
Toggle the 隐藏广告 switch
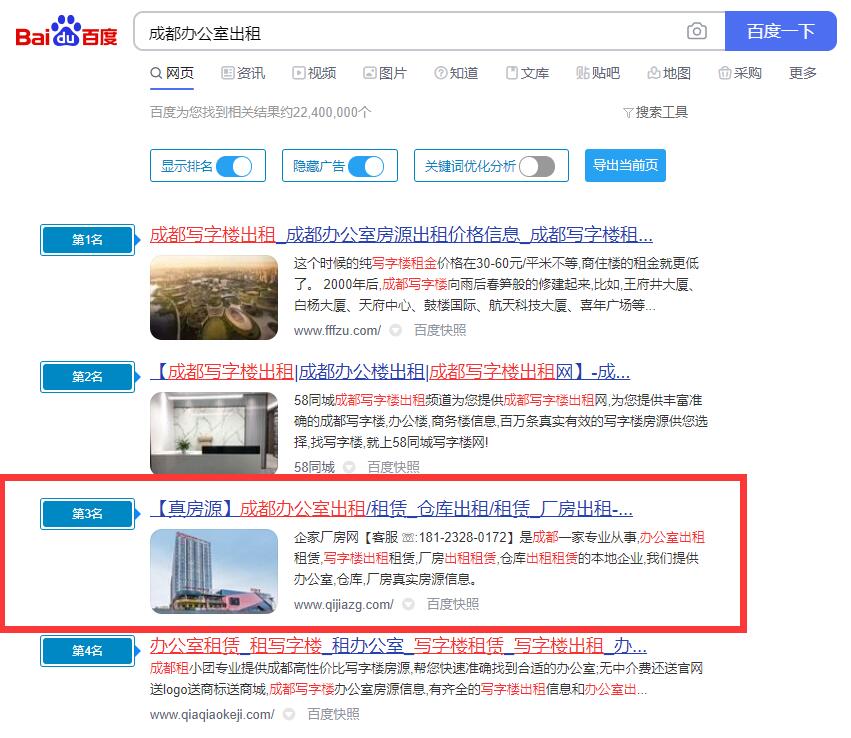point(366,166)
